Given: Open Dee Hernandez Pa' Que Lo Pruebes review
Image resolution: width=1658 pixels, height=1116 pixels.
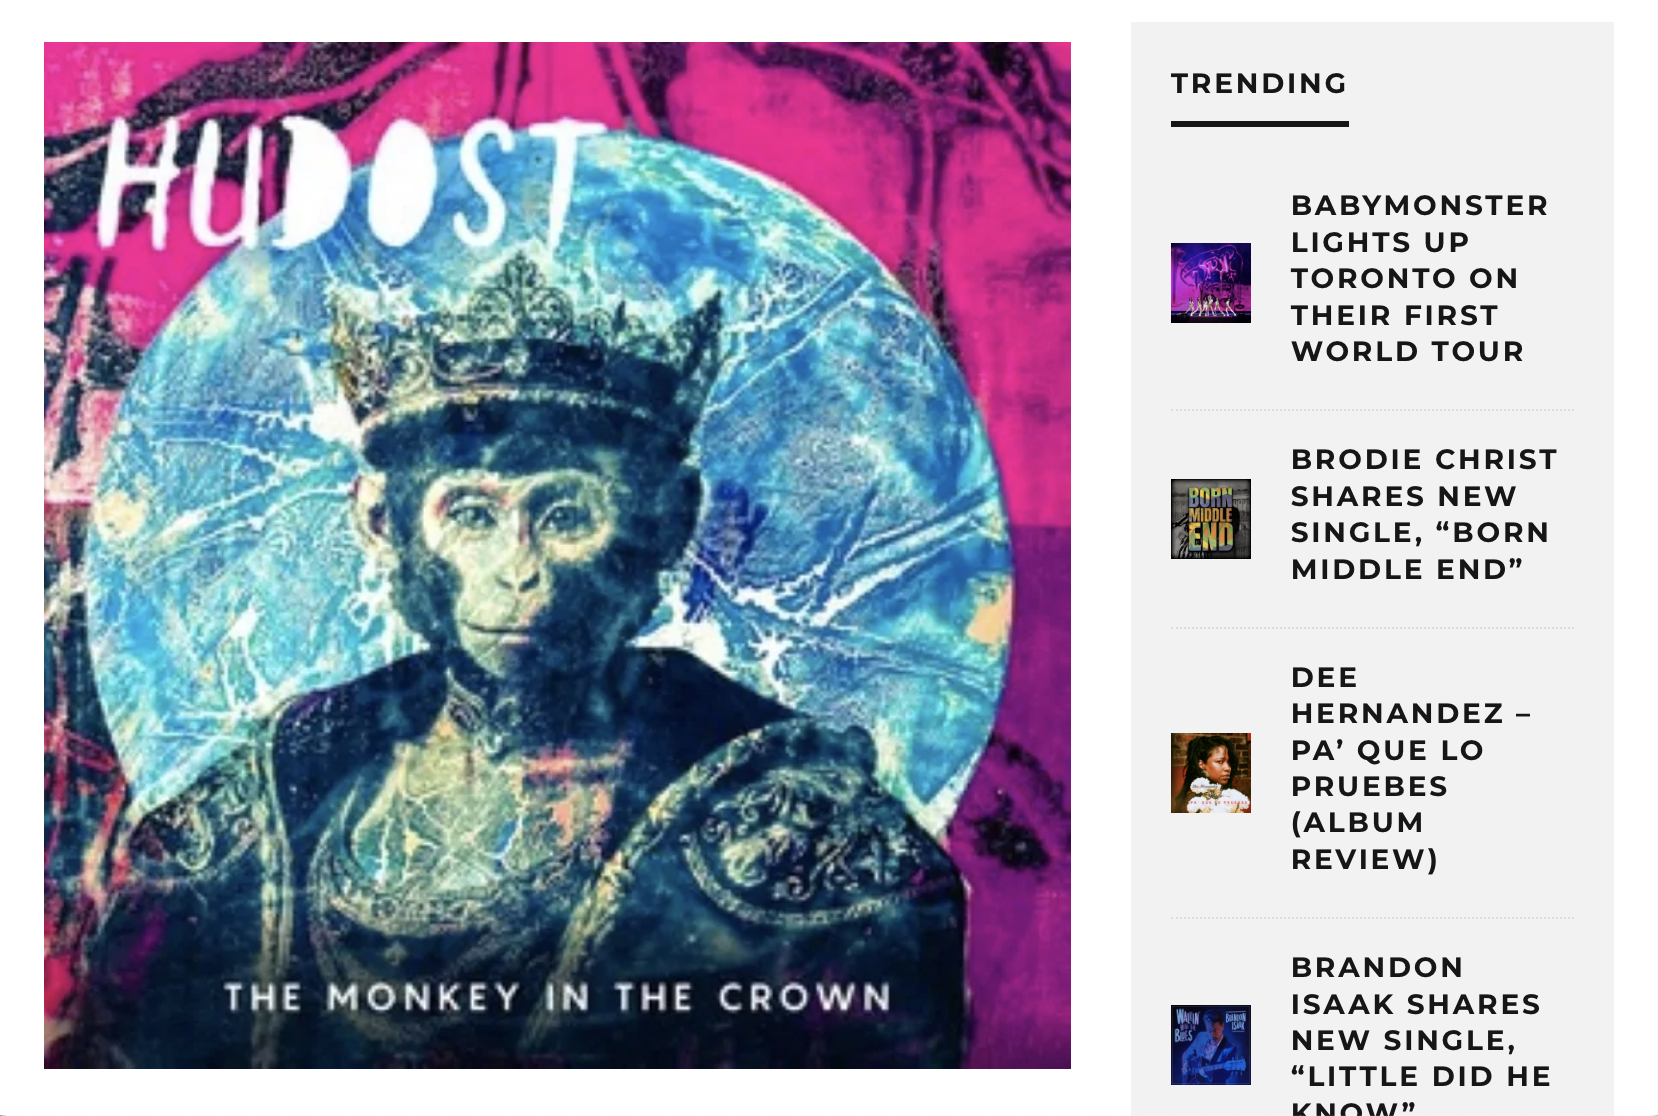Looking at the screenshot, I should click(x=1411, y=768).
